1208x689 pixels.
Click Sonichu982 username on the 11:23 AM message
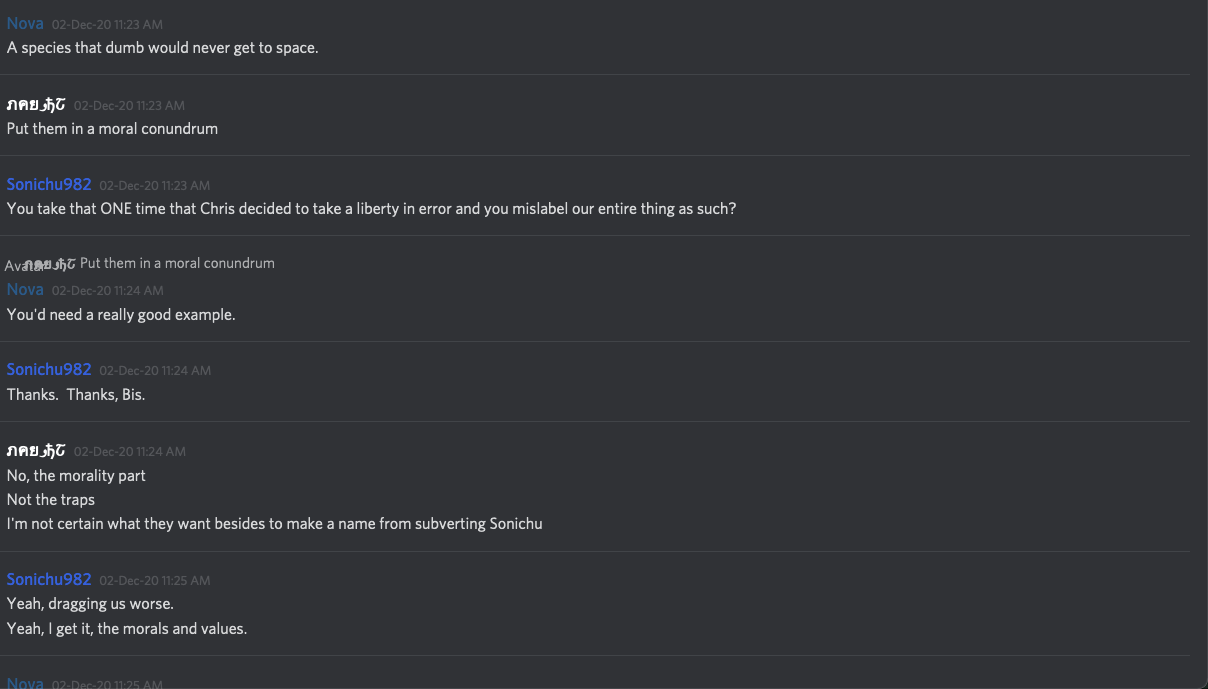49,184
